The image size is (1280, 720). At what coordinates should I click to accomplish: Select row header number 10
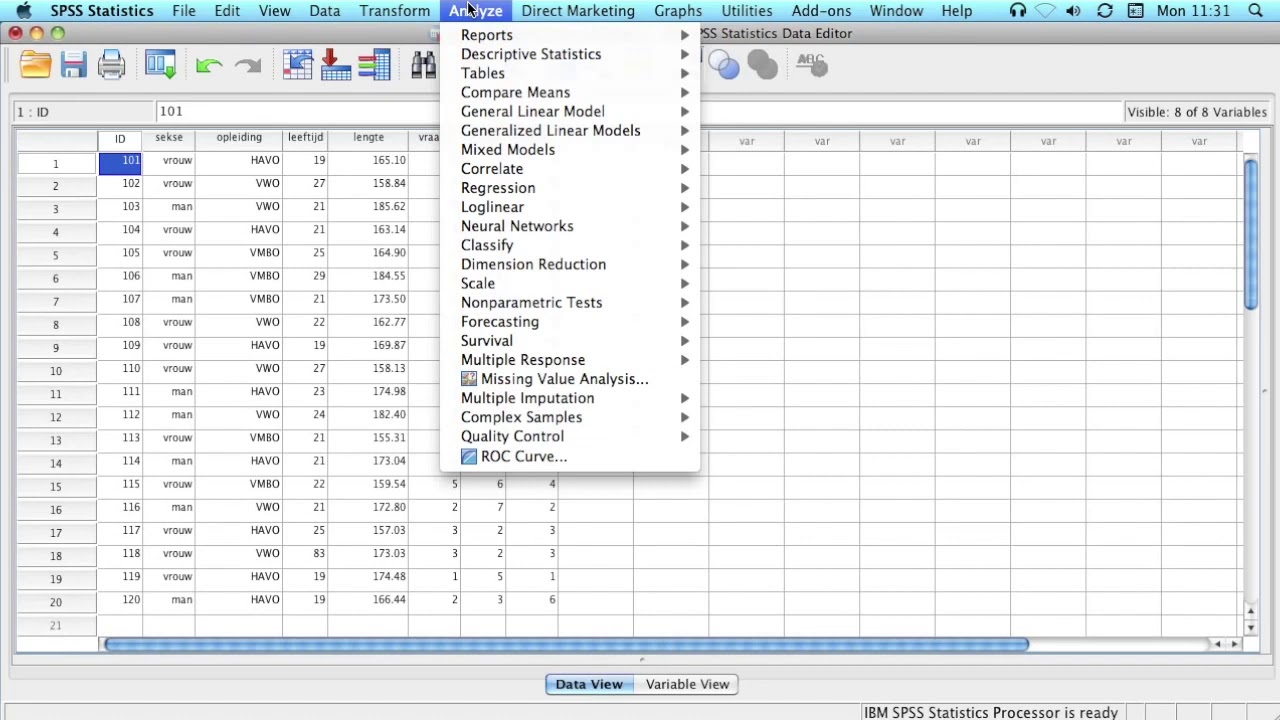(x=56, y=370)
